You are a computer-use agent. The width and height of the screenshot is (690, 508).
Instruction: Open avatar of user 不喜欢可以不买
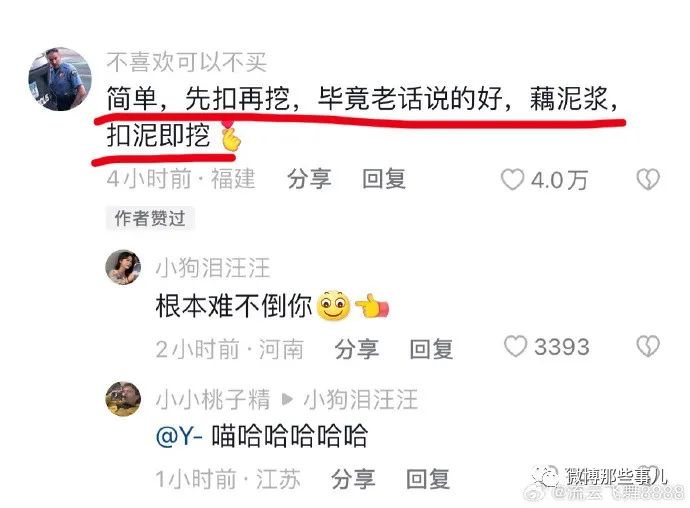[x=60, y=79]
